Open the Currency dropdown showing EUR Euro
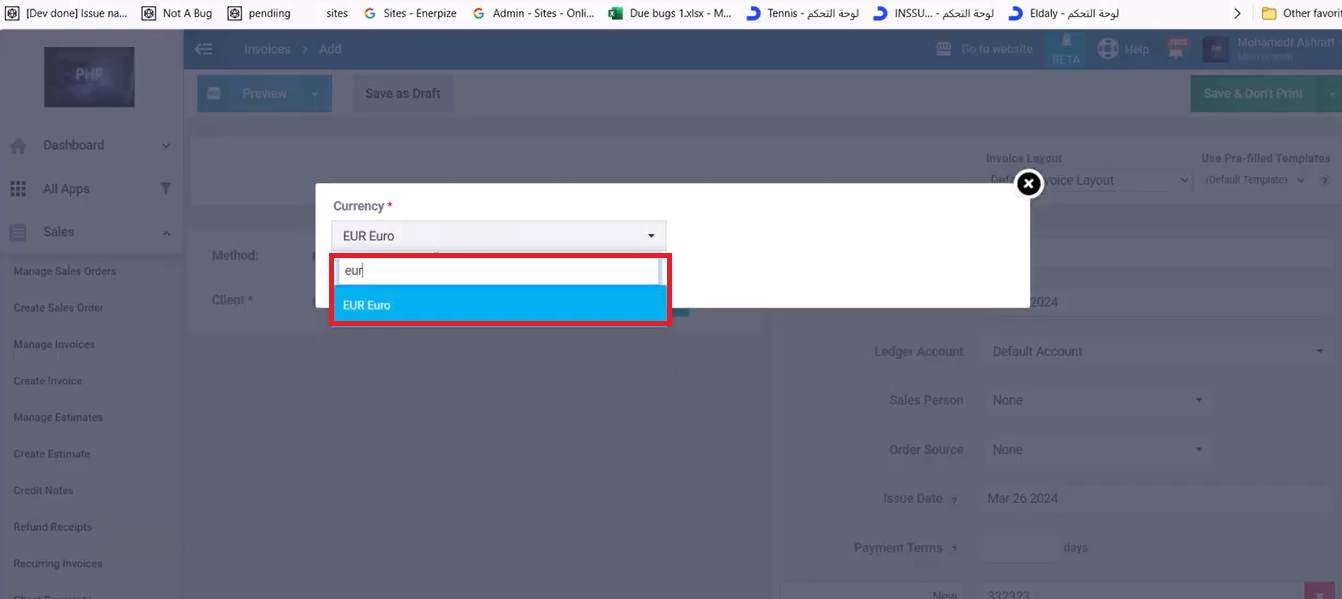Viewport: 1342px width, 599px height. pos(498,236)
